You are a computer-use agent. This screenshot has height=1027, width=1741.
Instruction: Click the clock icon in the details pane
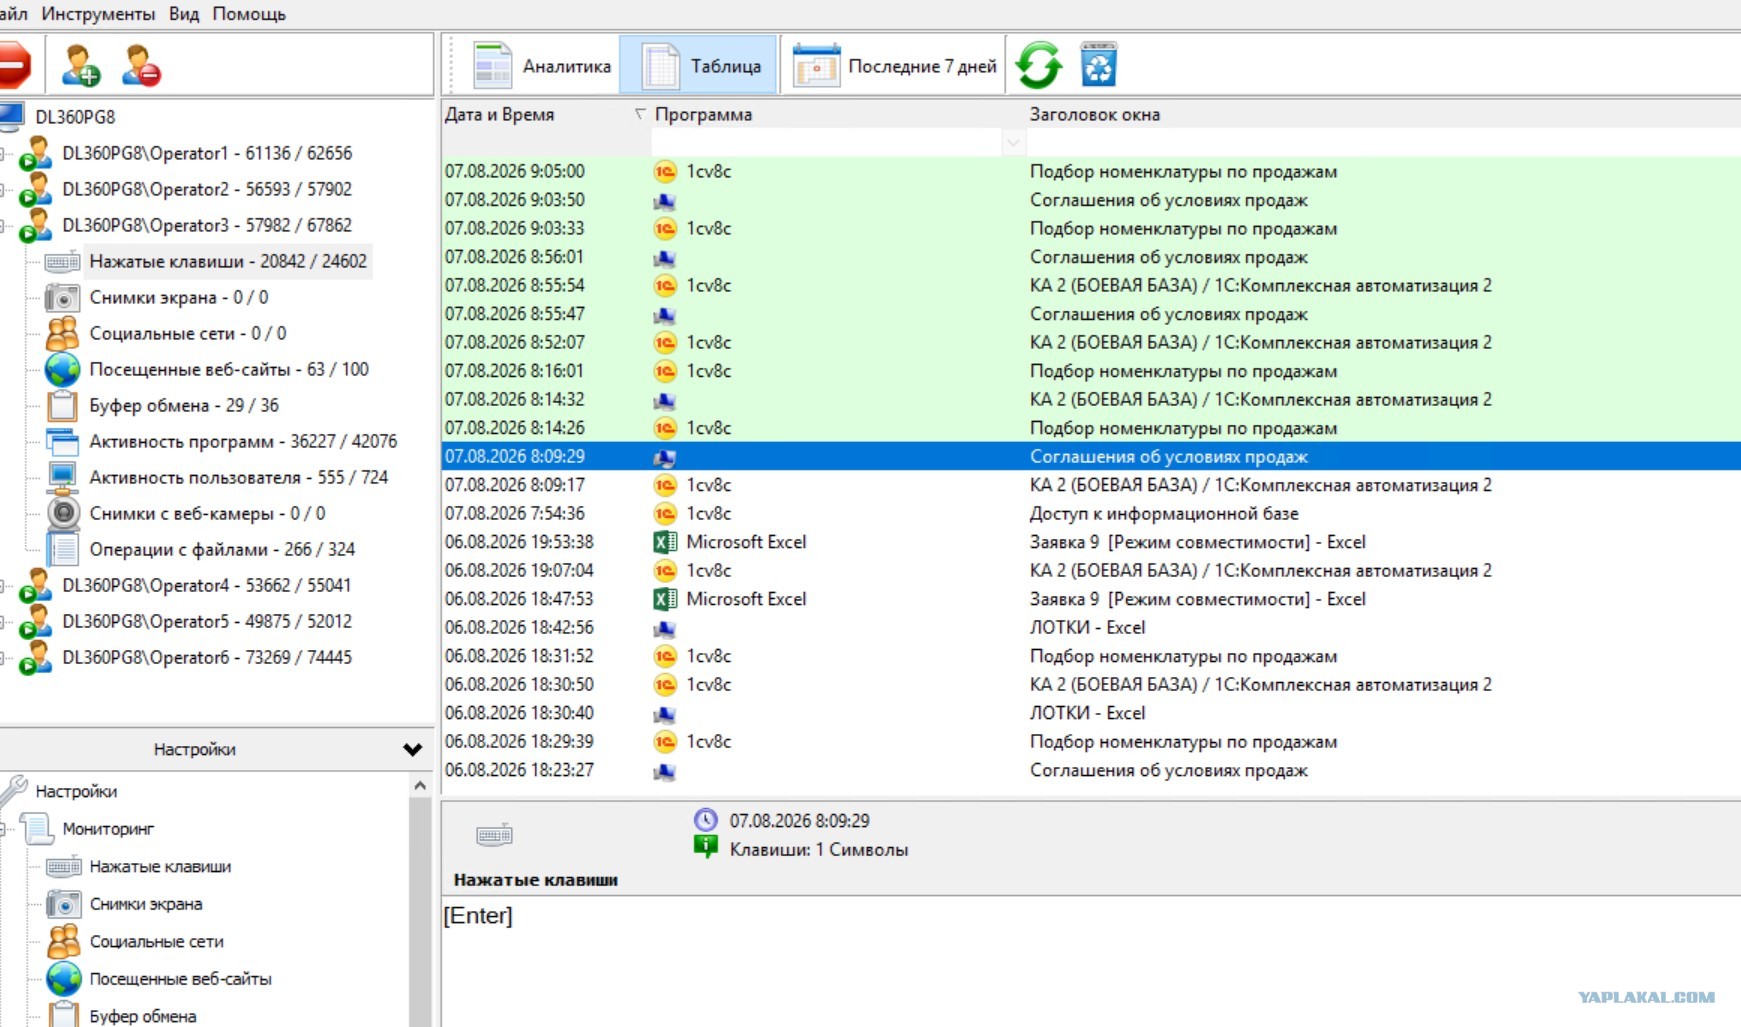point(706,820)
